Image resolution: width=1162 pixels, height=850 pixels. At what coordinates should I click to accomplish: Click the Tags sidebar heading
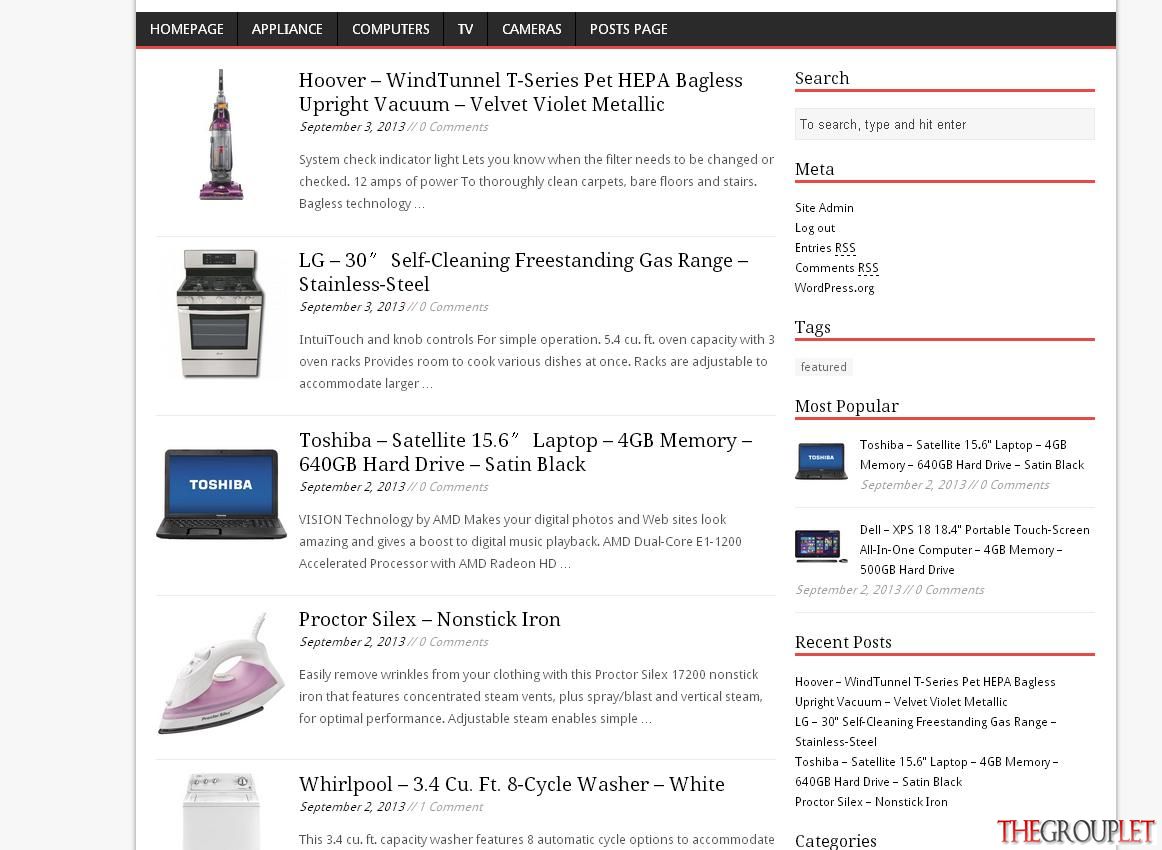coord(812,328)
